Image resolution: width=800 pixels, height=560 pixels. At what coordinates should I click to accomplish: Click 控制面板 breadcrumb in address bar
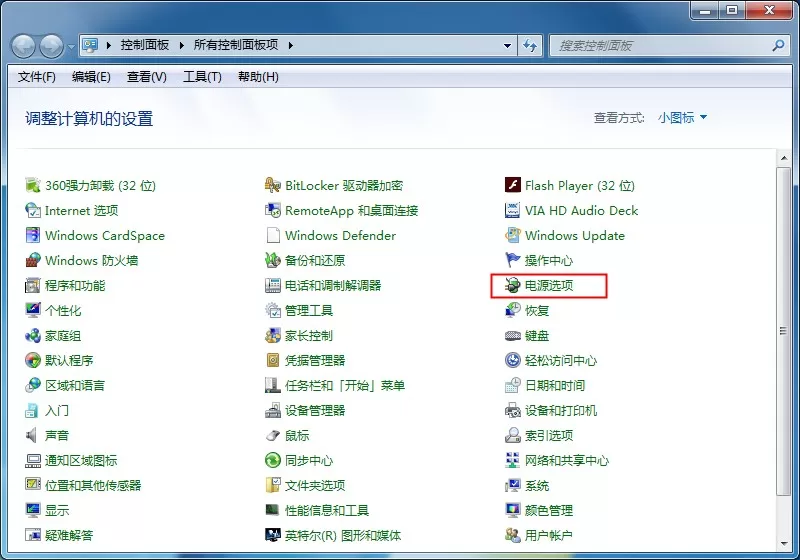[x=144, y=45]
